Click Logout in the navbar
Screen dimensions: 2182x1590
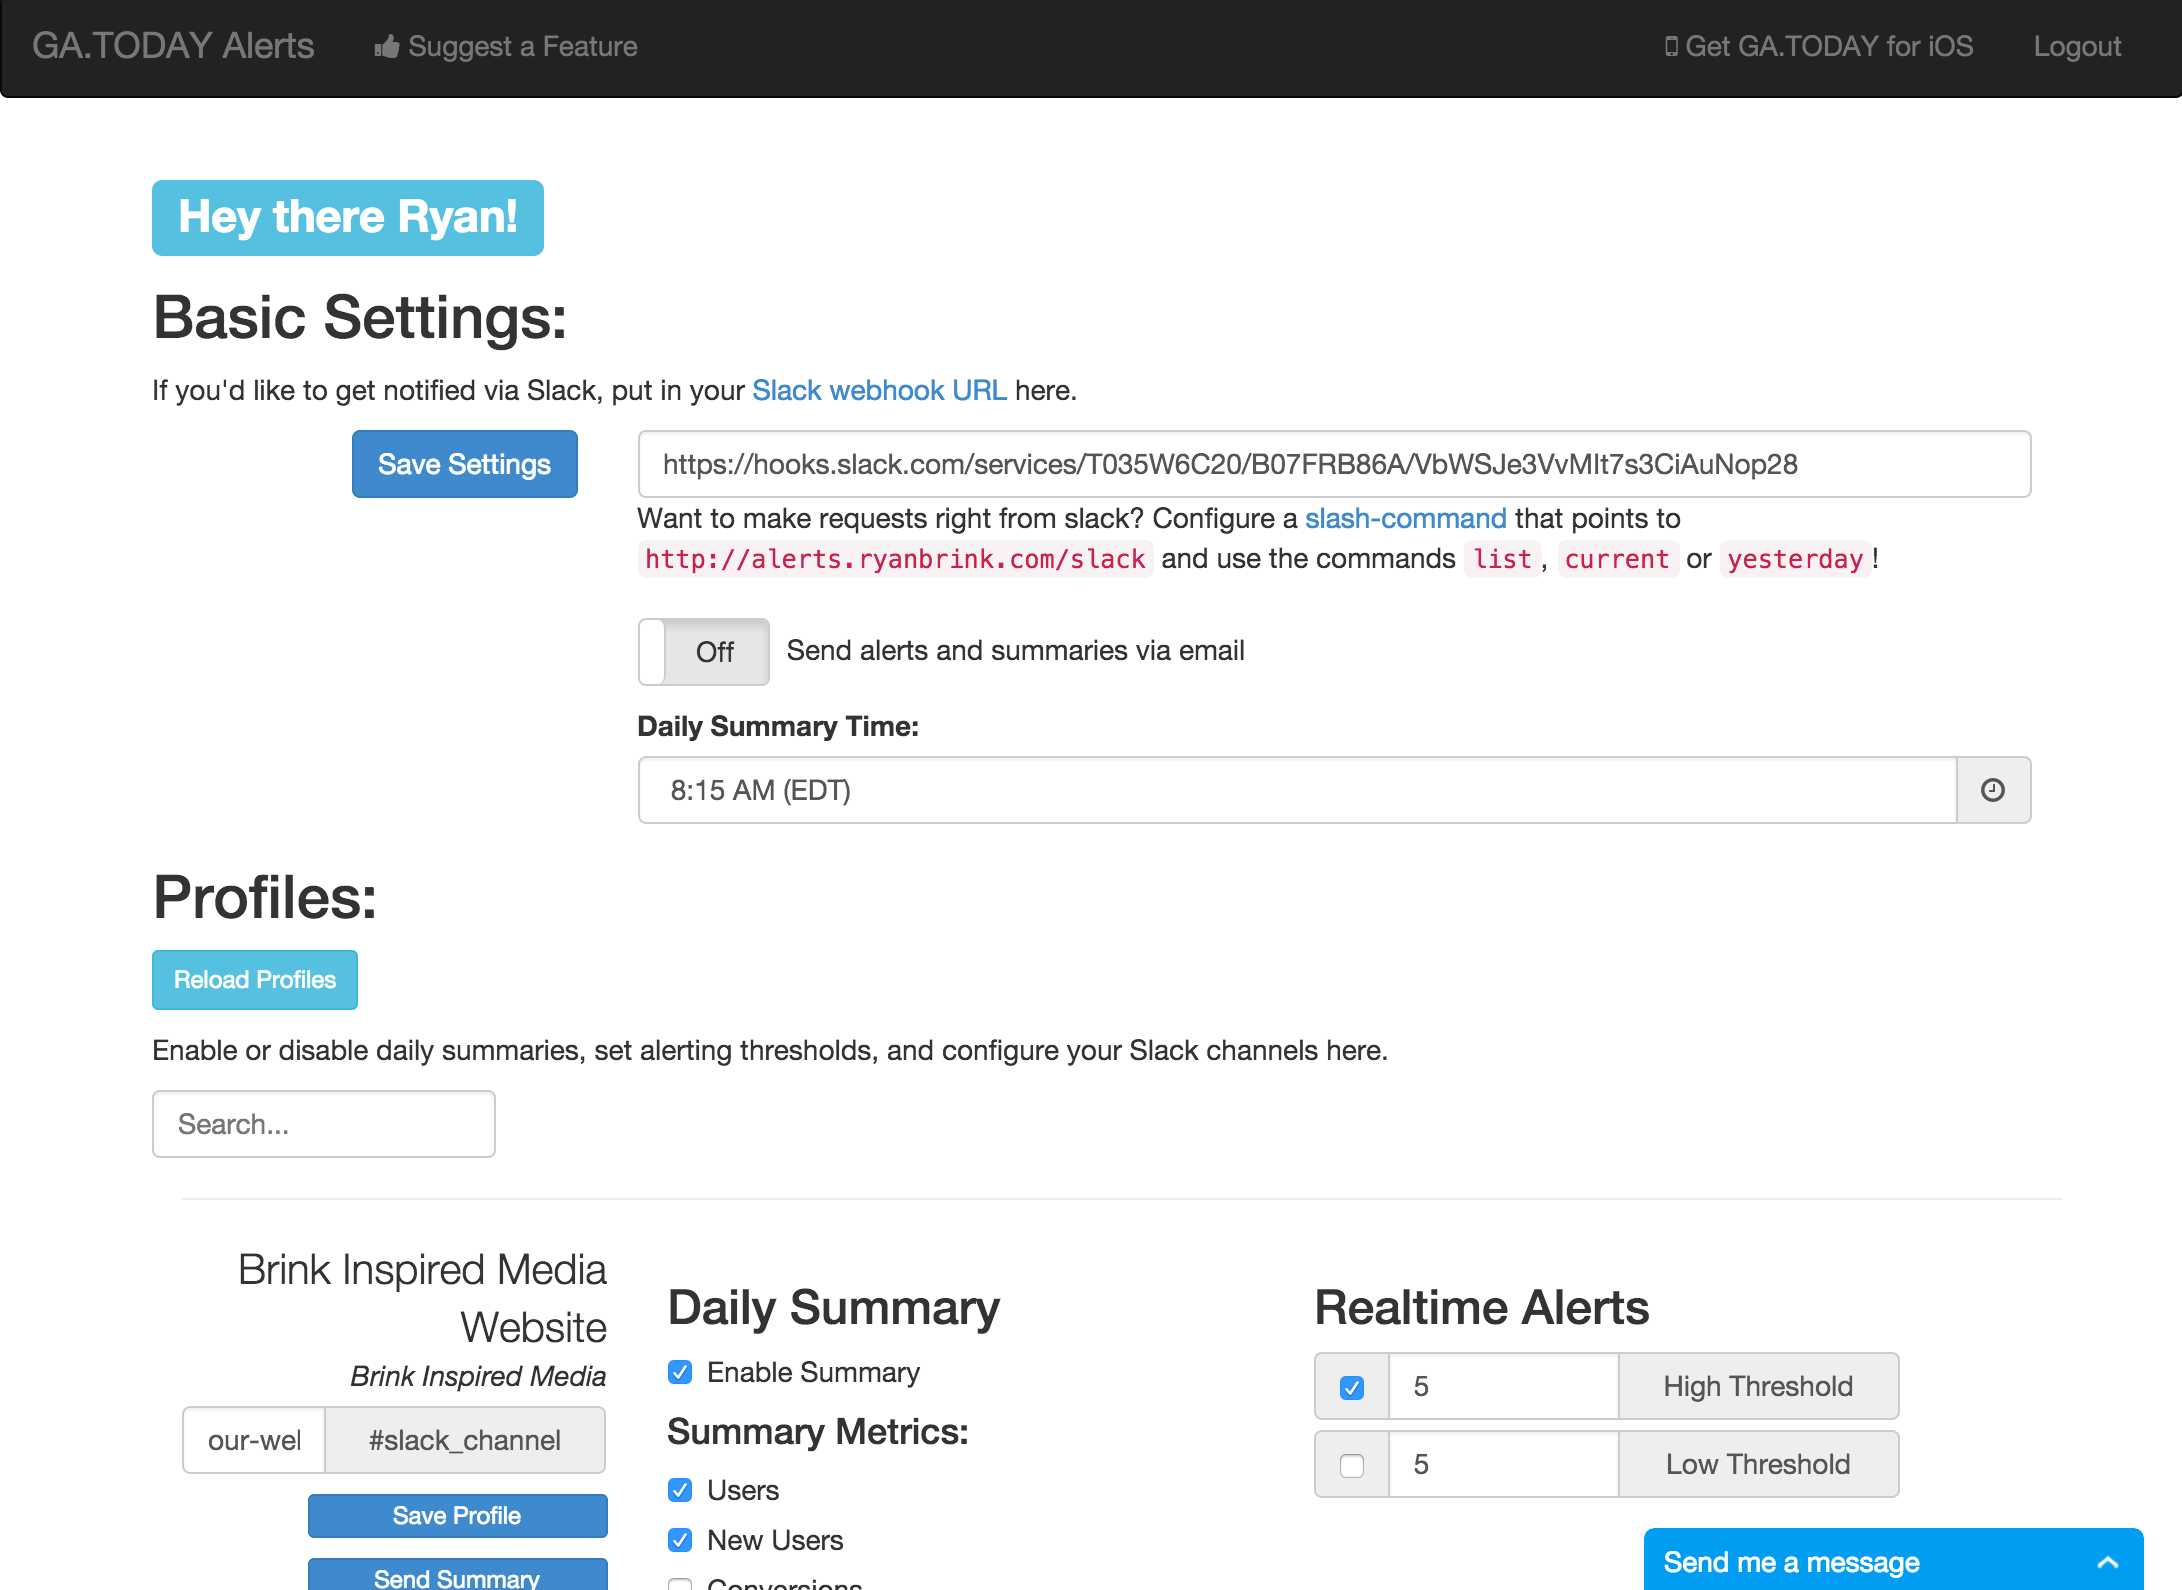pos(2077,46)
